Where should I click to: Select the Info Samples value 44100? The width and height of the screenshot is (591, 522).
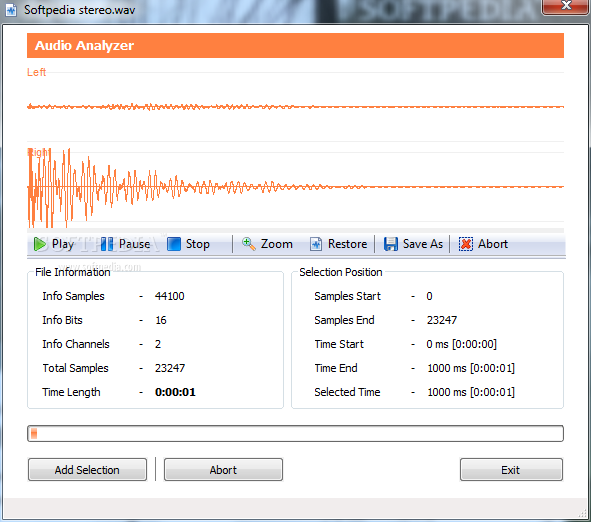coord(170,296)
